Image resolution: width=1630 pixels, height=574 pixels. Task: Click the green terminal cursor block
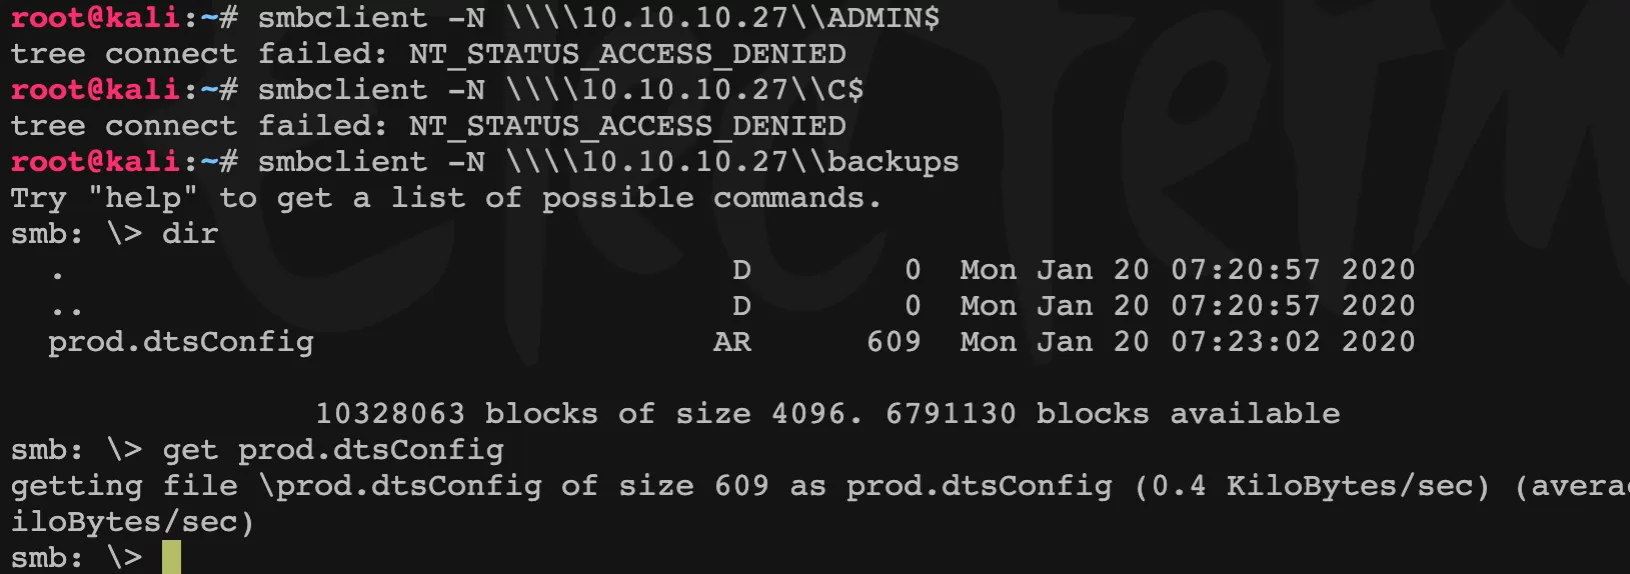pyautogui.click(x=171, y=557)
